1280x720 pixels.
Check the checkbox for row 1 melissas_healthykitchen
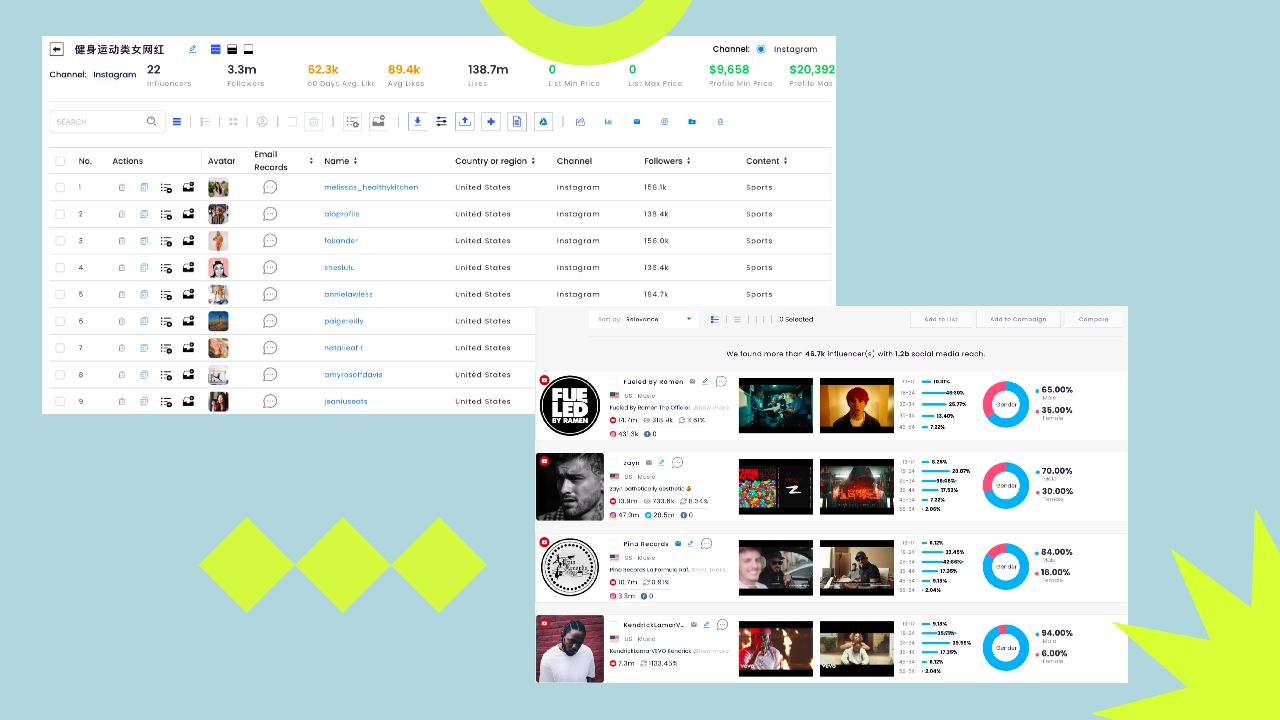60,187
